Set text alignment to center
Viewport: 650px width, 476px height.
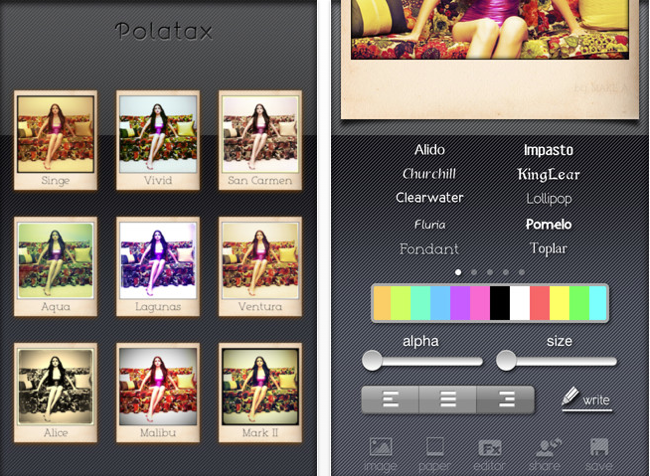click(448, 400)
